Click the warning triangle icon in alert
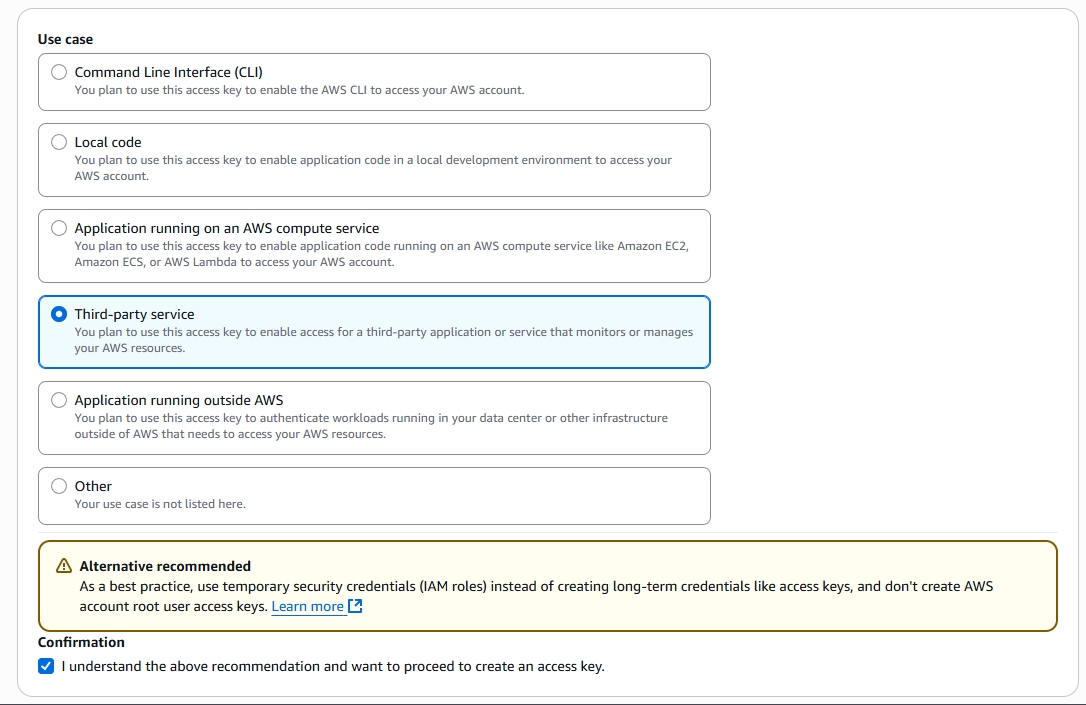 (64, 566)
